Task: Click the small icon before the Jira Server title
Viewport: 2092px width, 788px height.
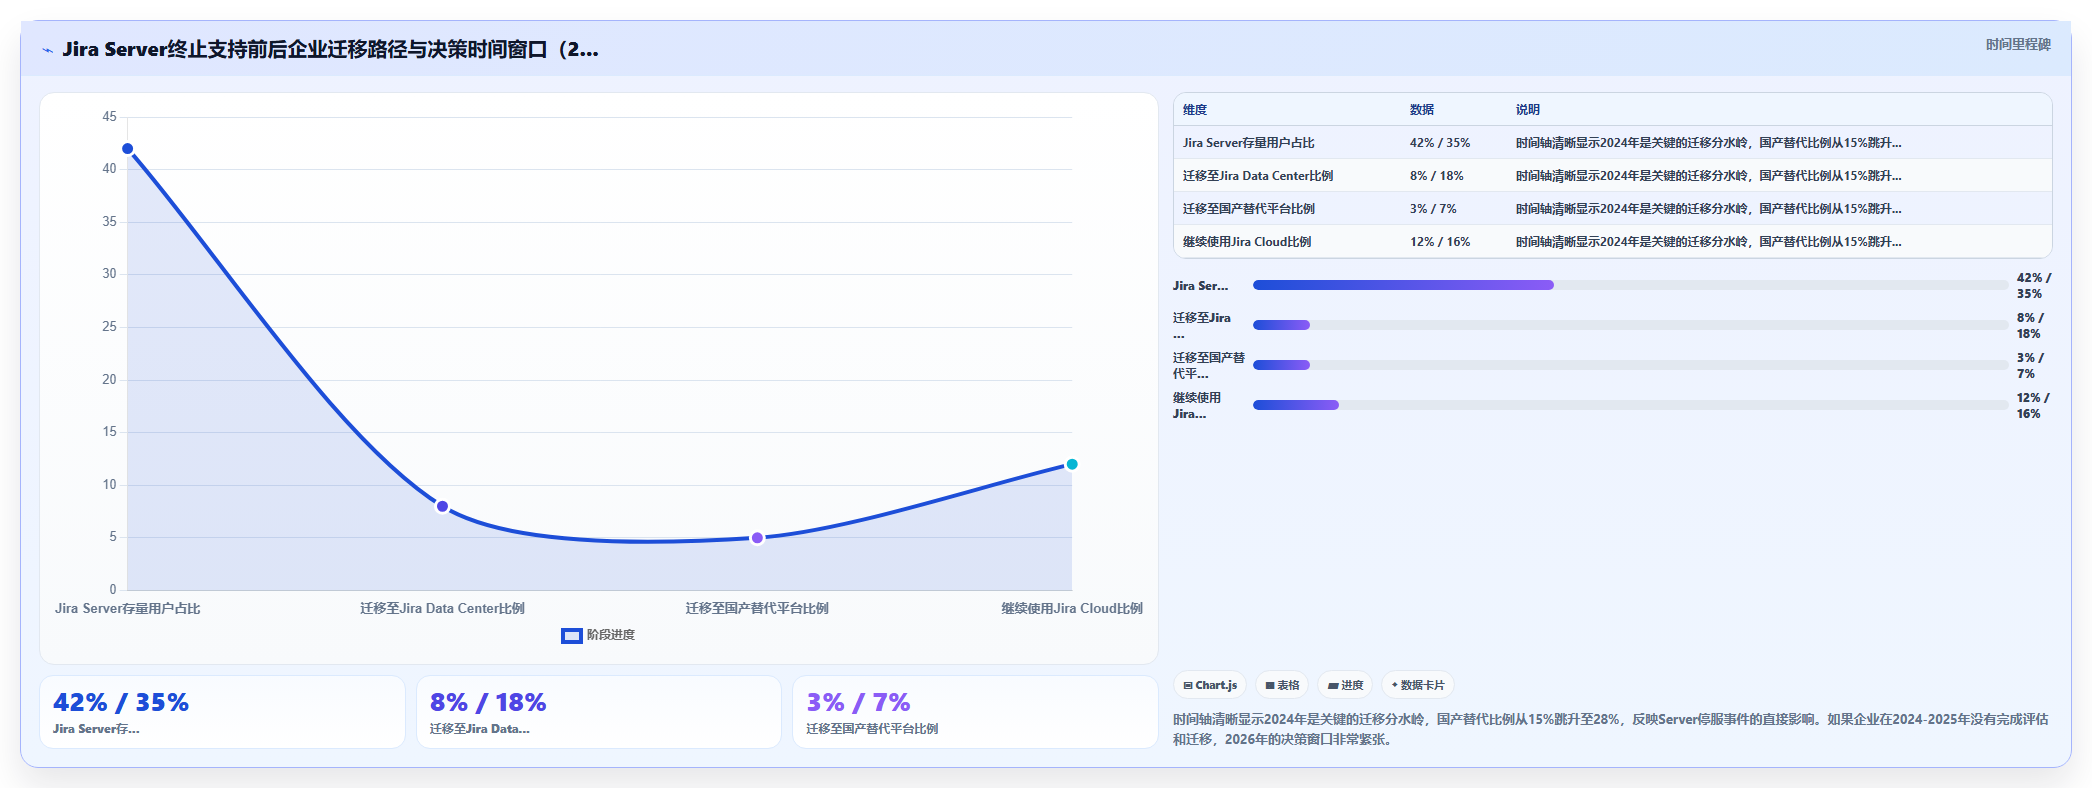Action: pos(47,50)
